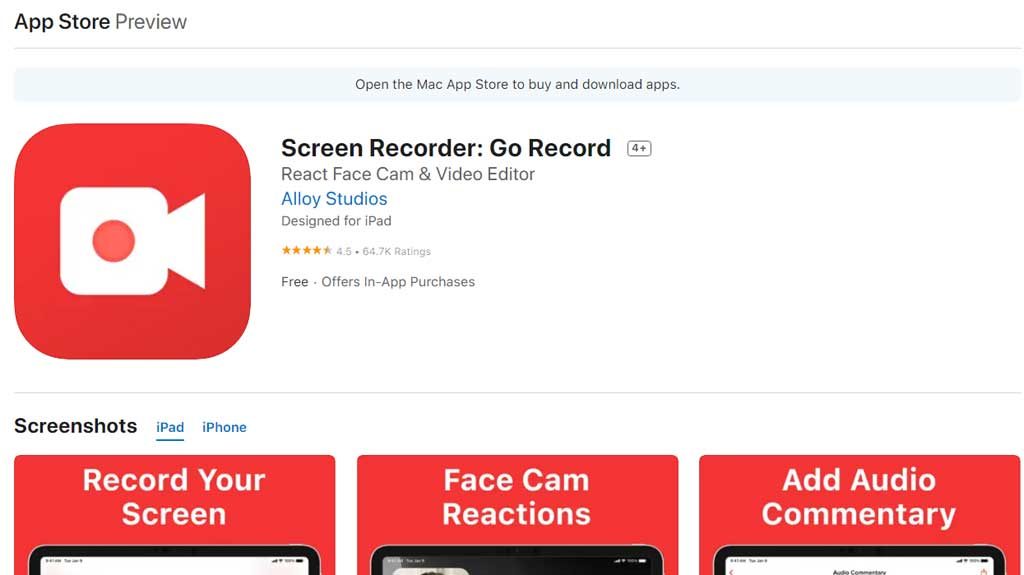This screenshot has height=575, width=1024.
Task: Click the "Offers In-App Purchases" text
Action: coord(398,282)
